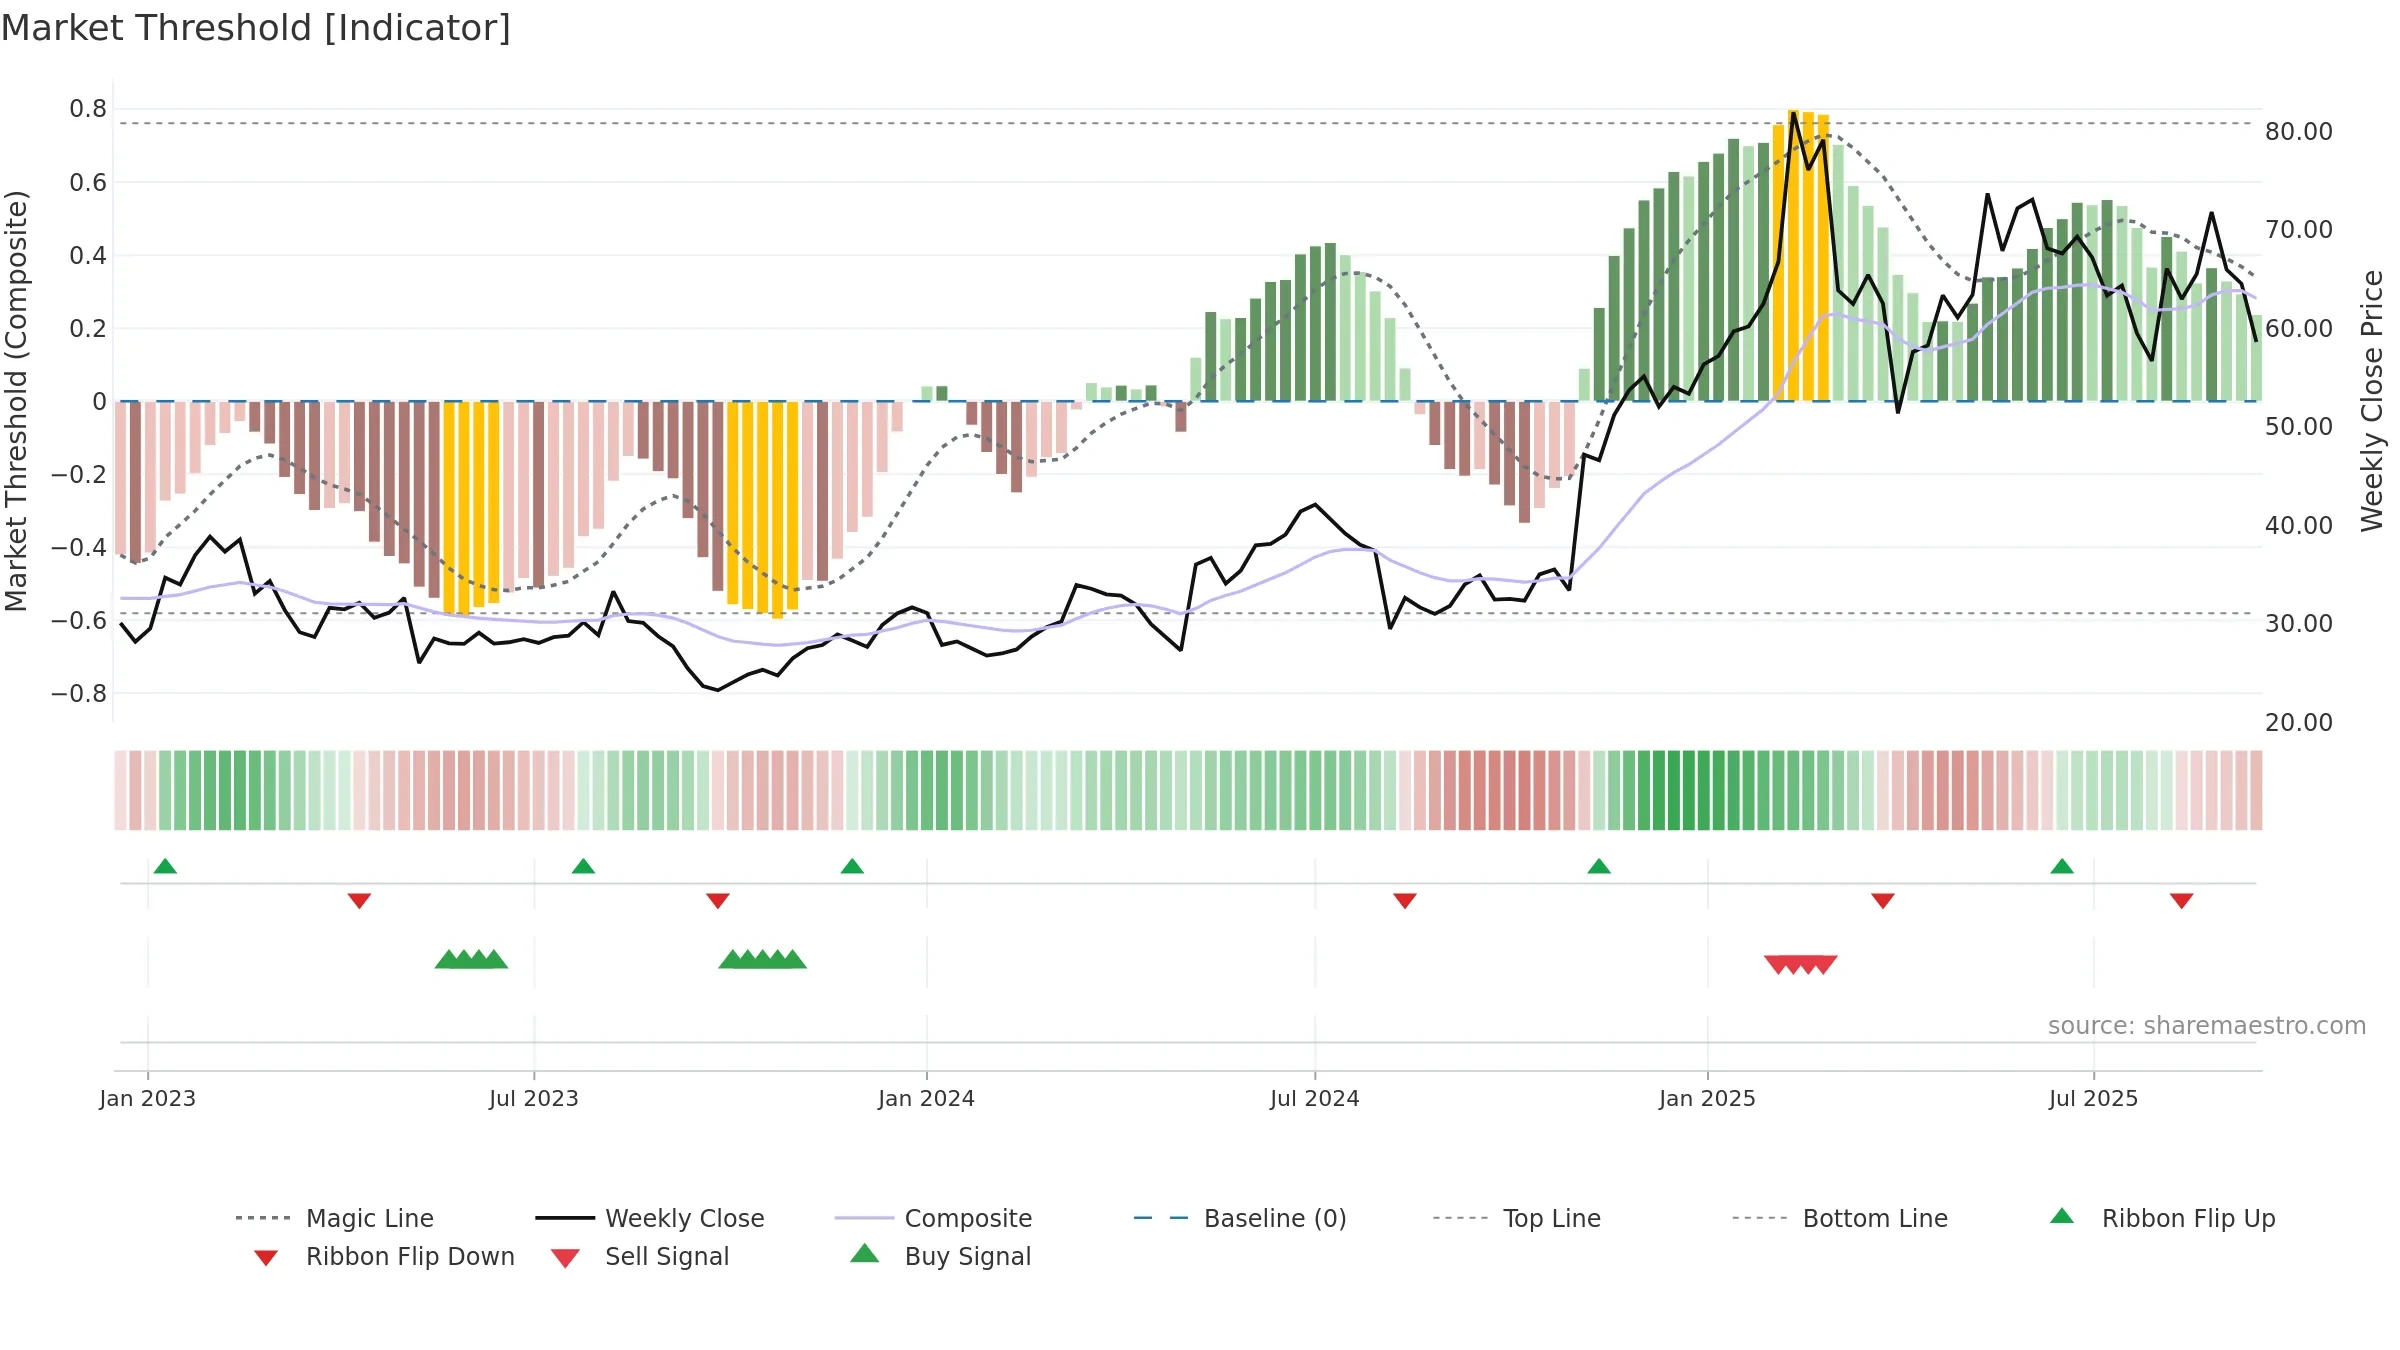Click the Jan 2024 x-axis label
The image size is (2400, 1350).
927,1098
